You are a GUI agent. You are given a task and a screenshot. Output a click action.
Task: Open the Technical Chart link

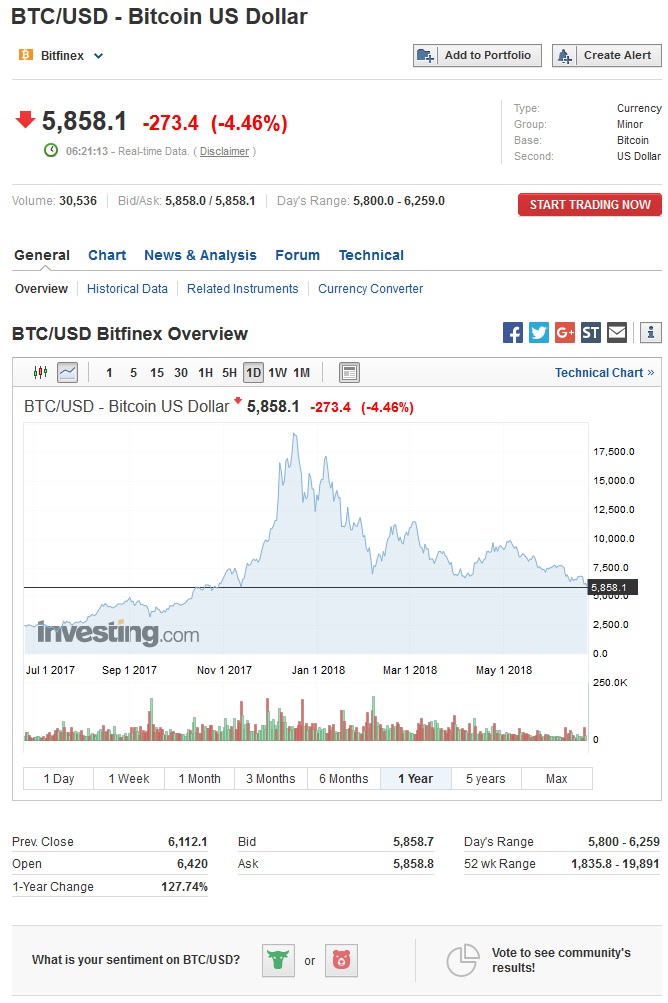coord(605,373)
